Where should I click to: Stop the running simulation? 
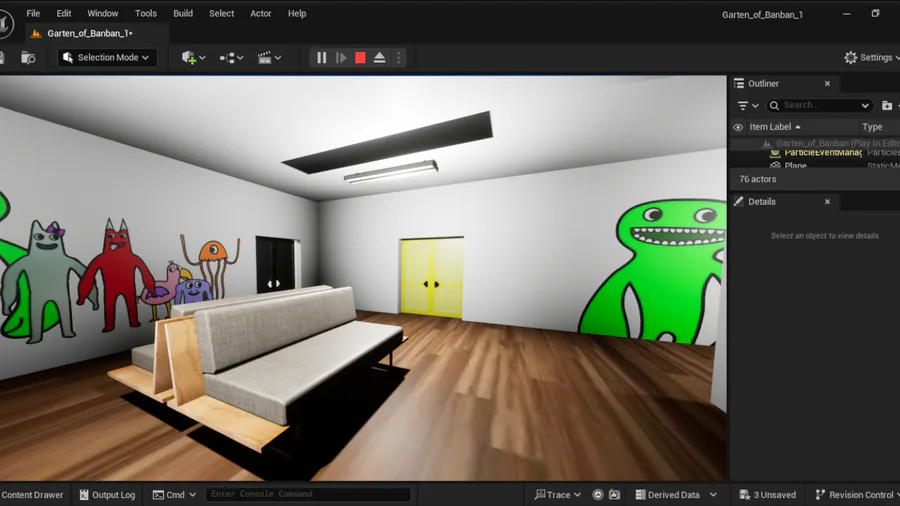[360, 57]
